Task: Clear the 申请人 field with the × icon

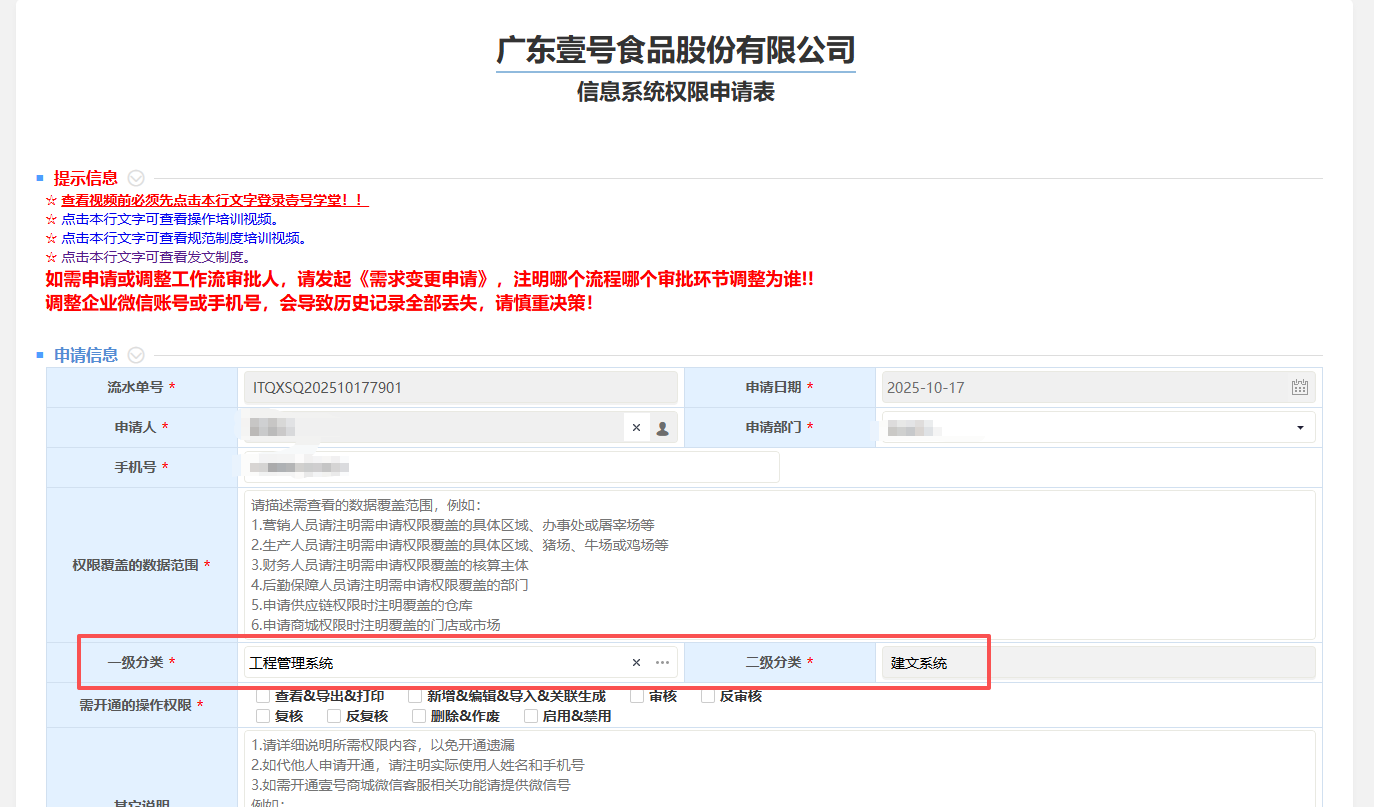Action: (x=636, y=428)
